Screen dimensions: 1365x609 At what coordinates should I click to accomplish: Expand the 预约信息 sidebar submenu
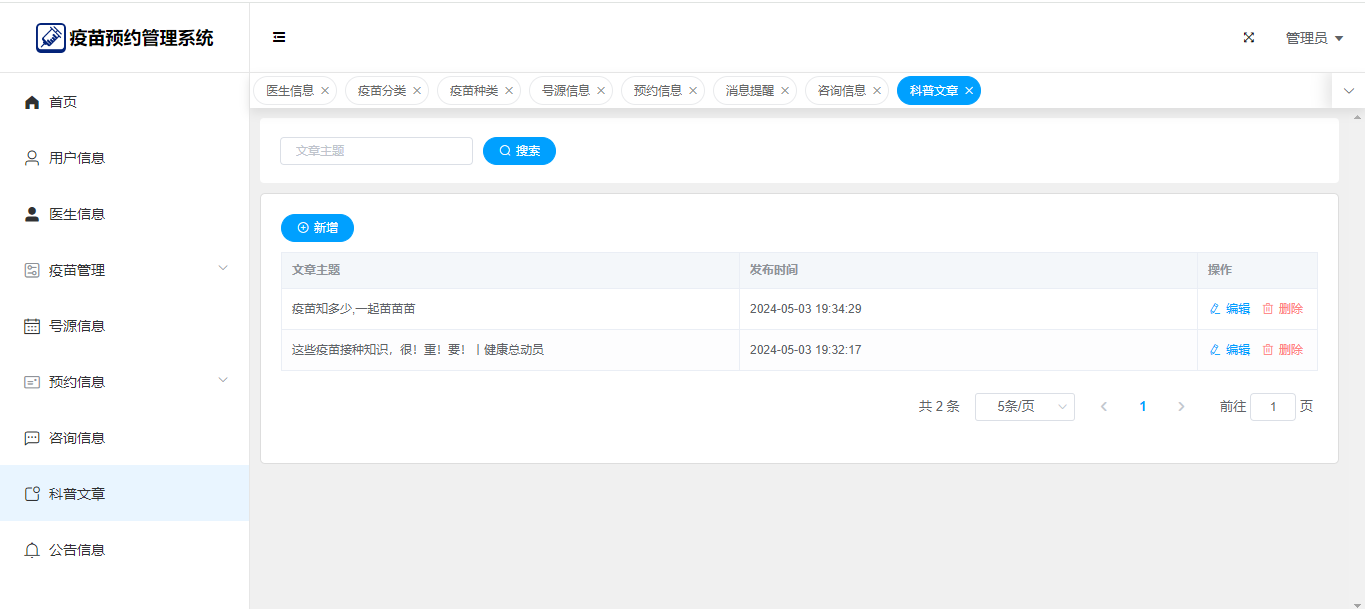click(124, 382)
